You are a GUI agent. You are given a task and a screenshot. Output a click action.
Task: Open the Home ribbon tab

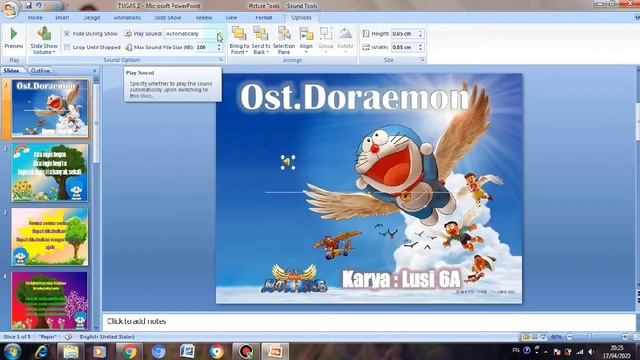(x=35, y=18)
